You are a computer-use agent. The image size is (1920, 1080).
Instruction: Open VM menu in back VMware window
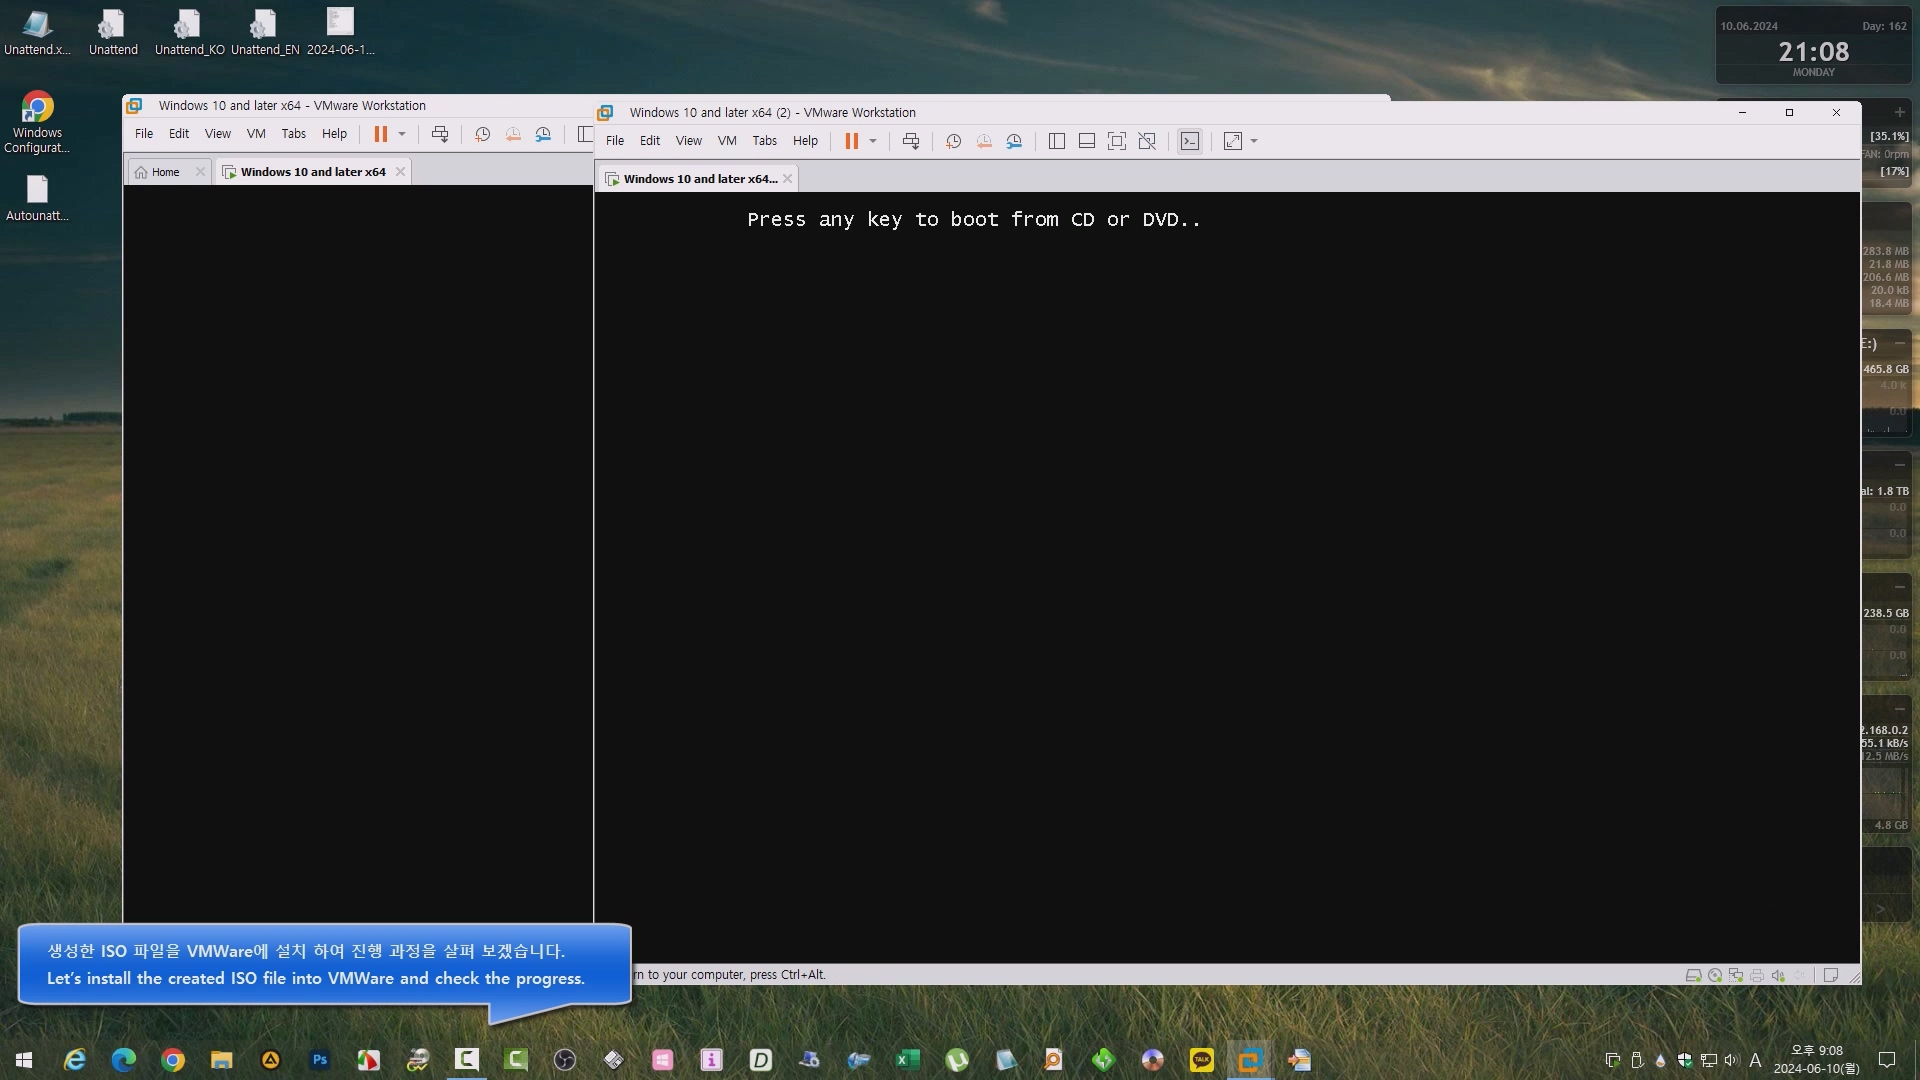tap(256, 134)
